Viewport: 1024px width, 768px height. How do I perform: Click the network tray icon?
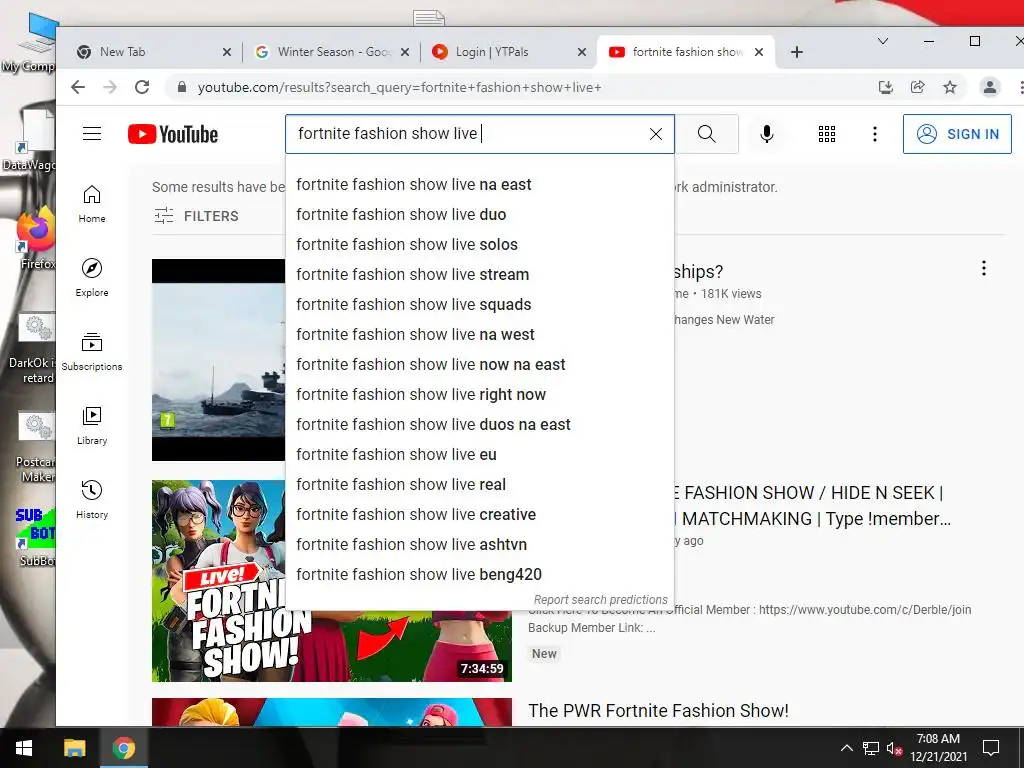click(x=871, y=748)
